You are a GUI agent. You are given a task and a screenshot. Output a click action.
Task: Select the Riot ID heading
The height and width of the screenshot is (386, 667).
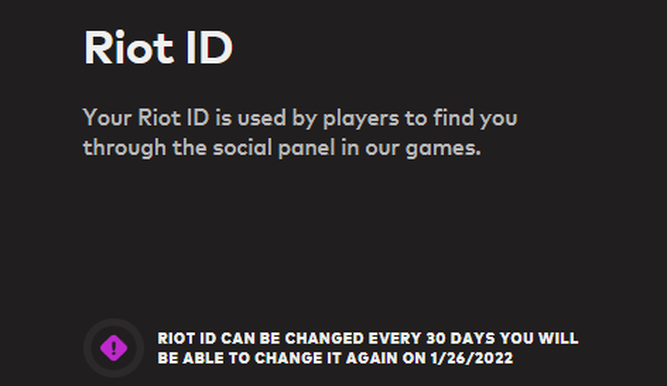(158, 48)
